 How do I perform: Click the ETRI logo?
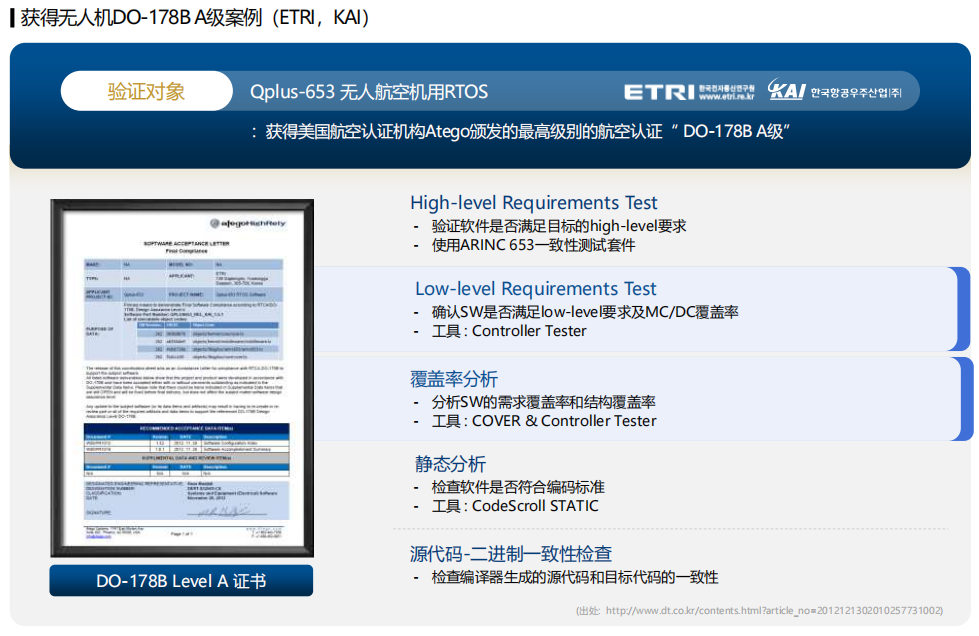[x=658, y=91]
